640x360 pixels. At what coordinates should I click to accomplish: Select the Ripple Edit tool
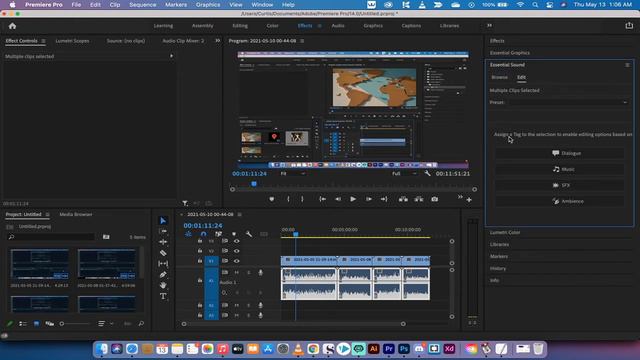pyautogui.click(x=163, y=242)
